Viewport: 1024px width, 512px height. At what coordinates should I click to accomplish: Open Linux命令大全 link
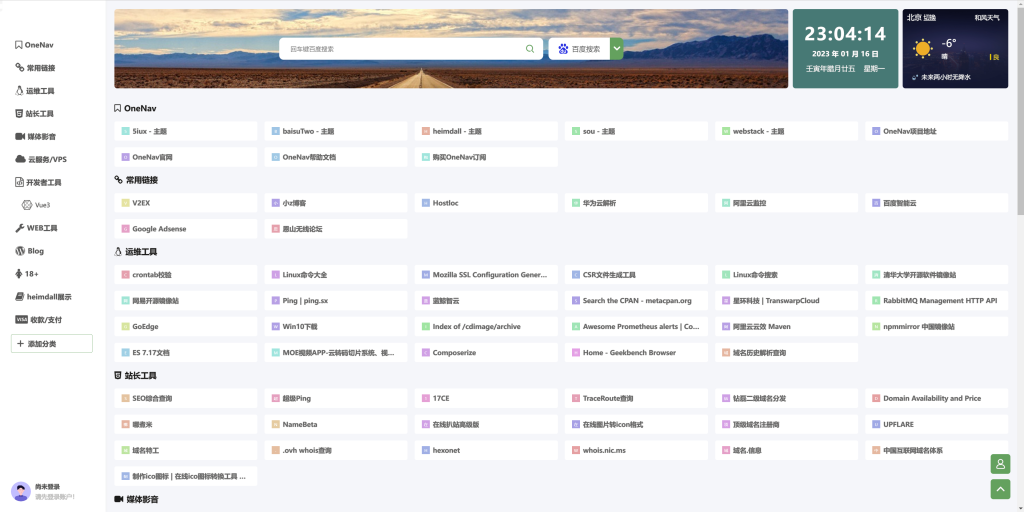[336, 275]
